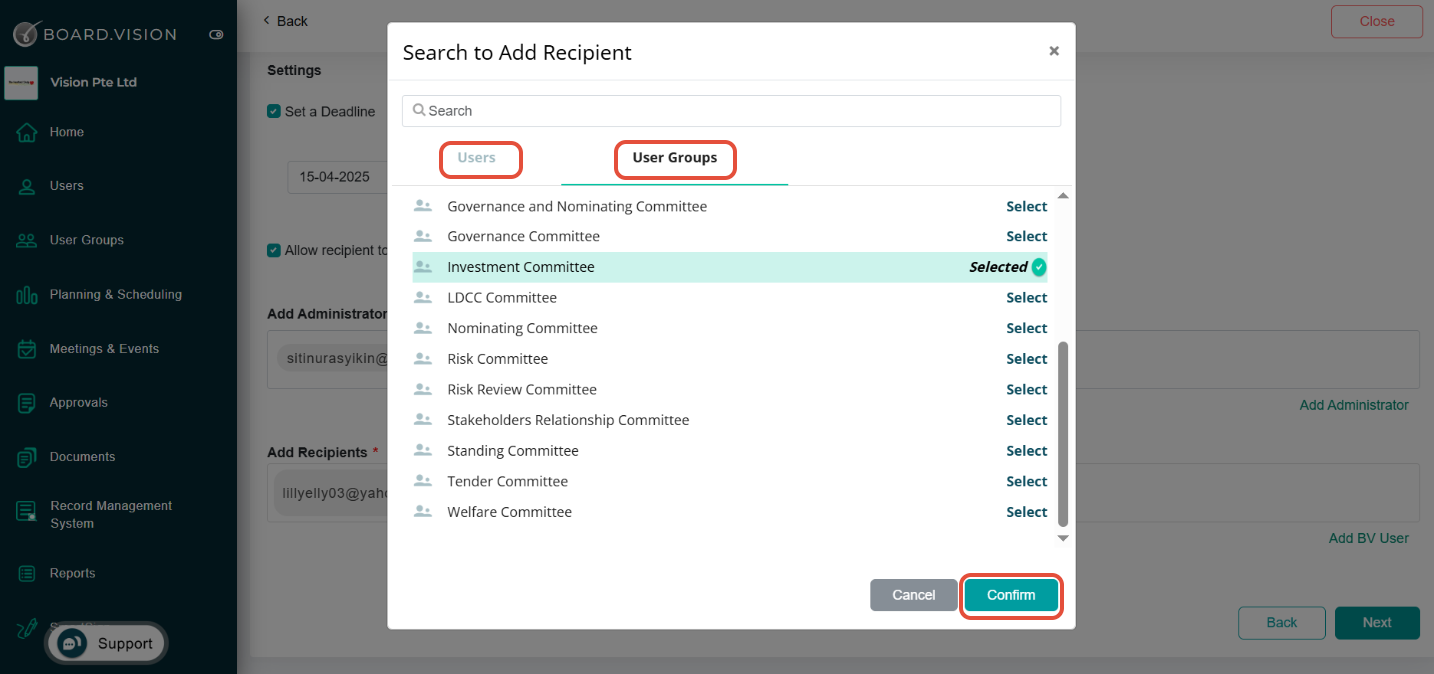Confirm the recipient selection
Viewport: 1434px width, 674px height.
1011,595
